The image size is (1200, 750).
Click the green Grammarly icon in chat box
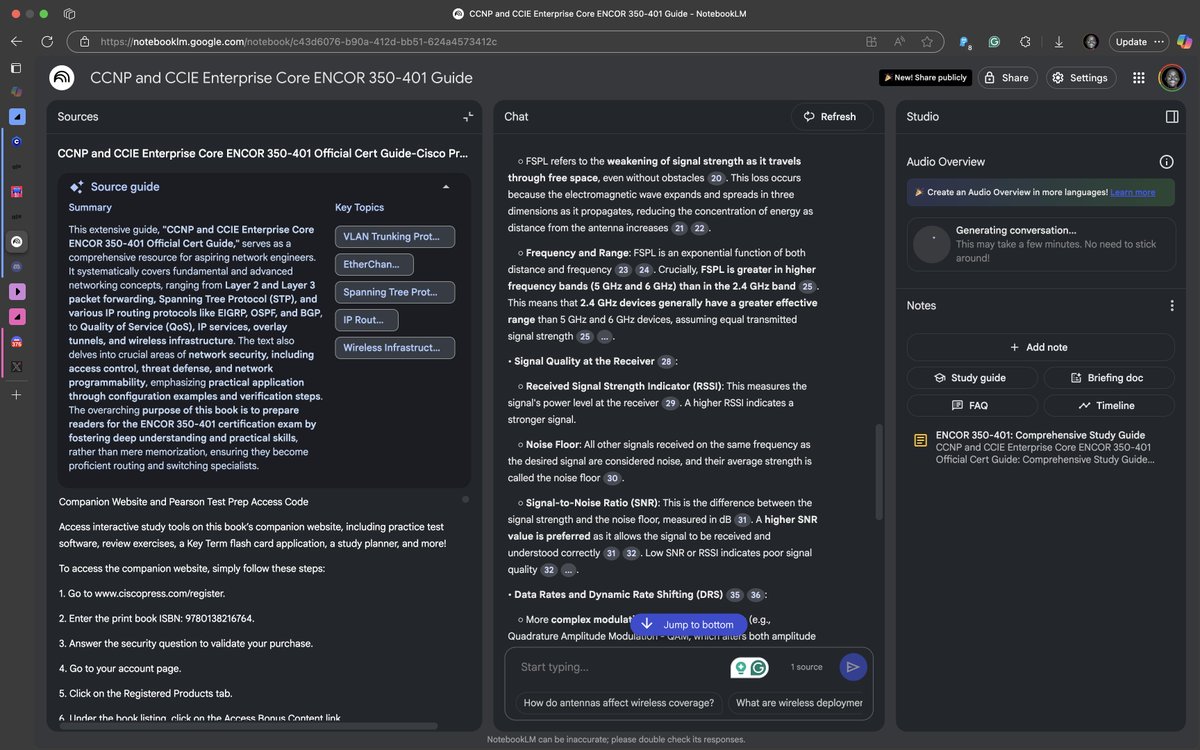[x=760, y=668]
